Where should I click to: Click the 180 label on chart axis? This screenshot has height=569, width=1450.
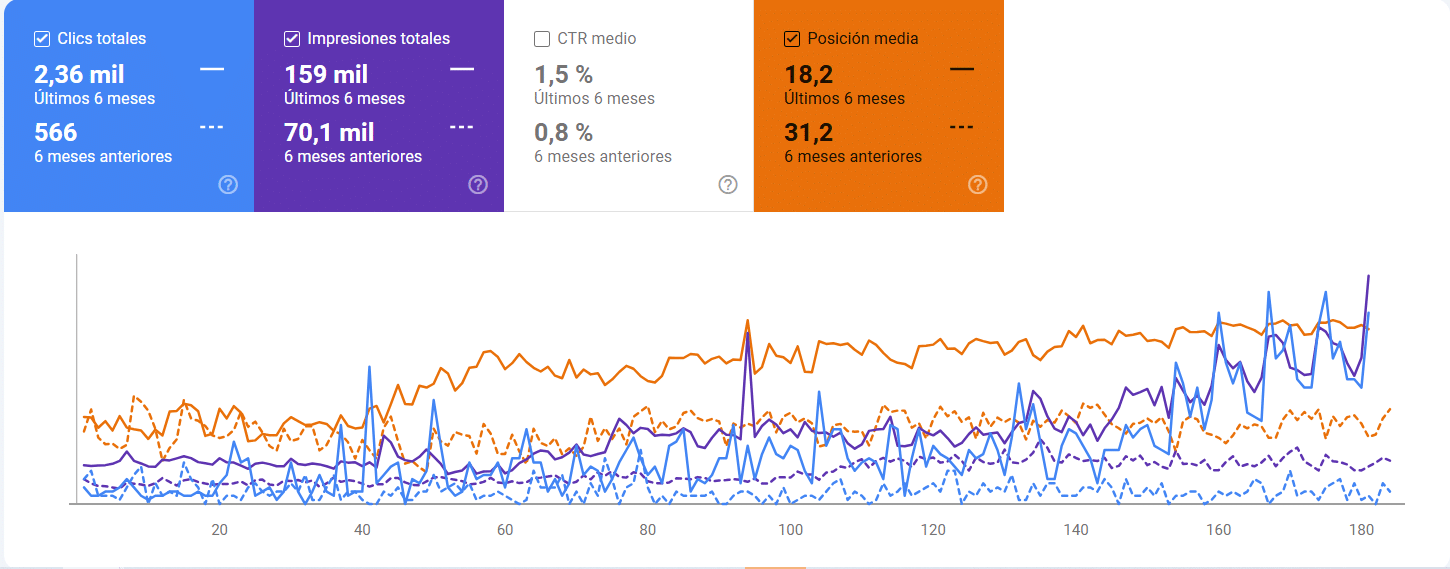1362,530
